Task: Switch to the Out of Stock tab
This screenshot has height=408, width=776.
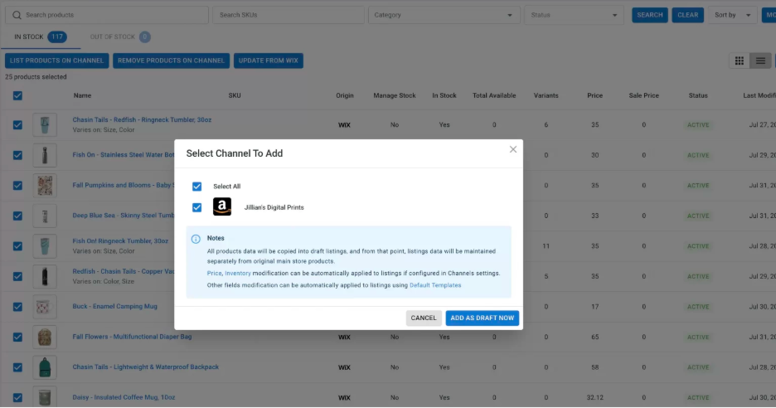Action: pyautogui.click(x=120, y=37)
